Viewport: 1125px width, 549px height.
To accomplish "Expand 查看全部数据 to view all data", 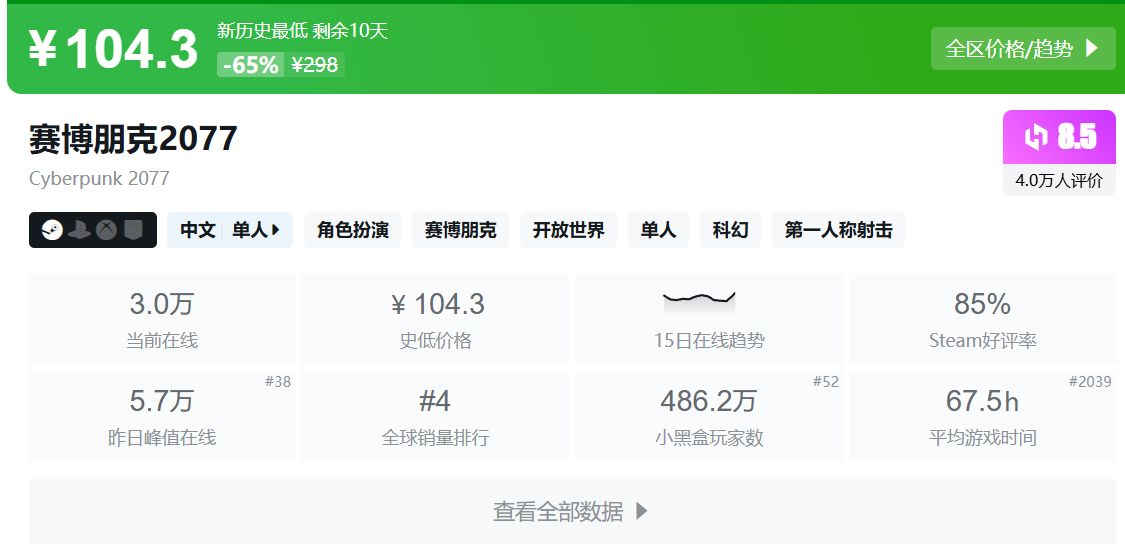I will 572,511.
